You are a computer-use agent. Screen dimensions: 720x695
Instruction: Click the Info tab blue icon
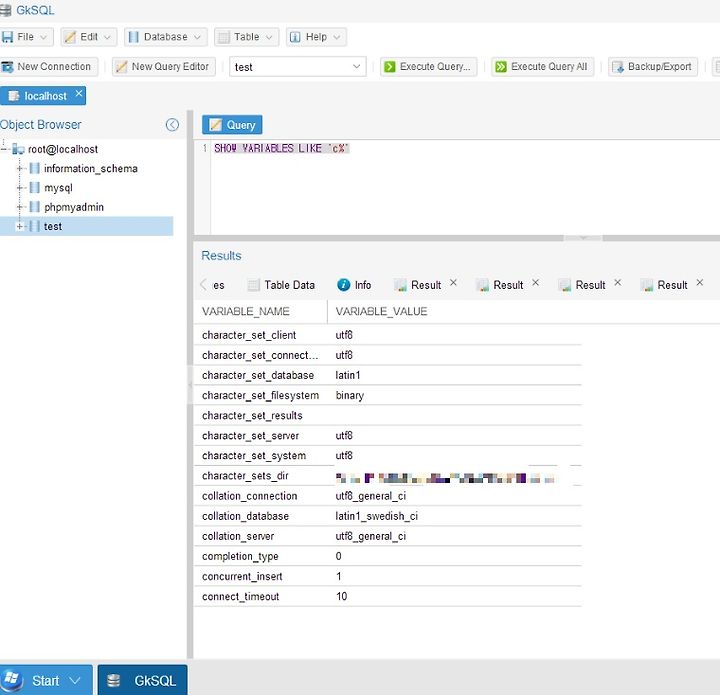pyautogui.click(x=343, y=285)
